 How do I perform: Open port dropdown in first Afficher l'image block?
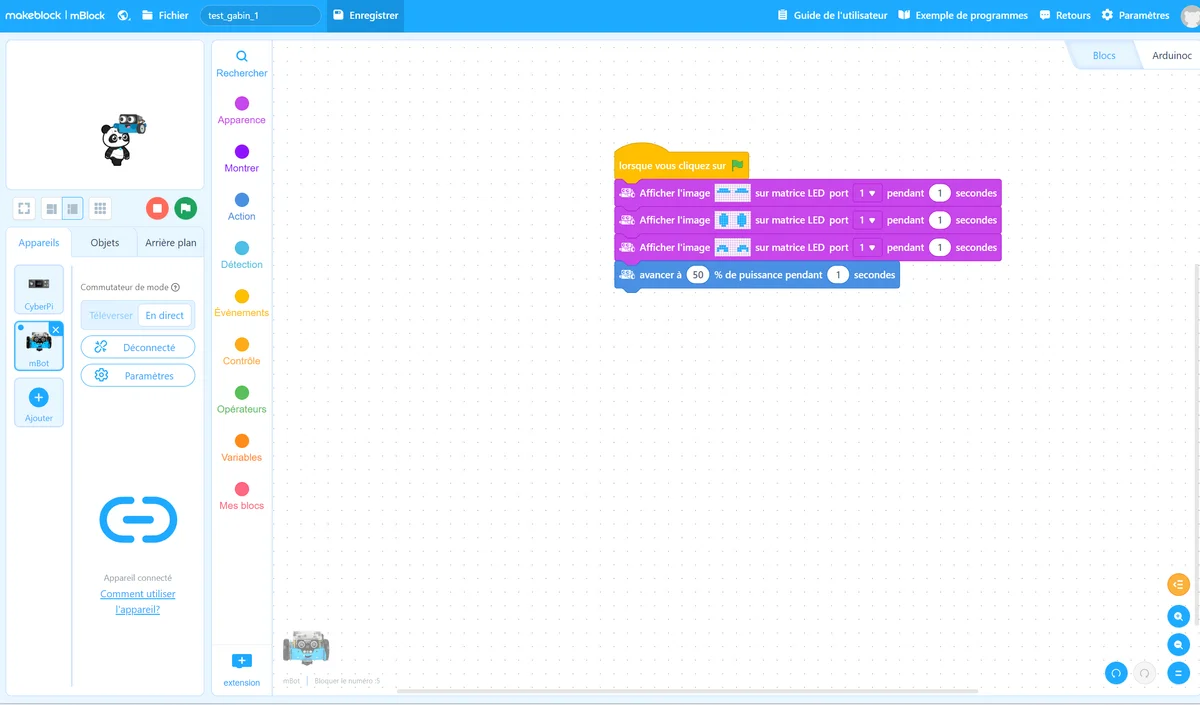tap(866, 193)
